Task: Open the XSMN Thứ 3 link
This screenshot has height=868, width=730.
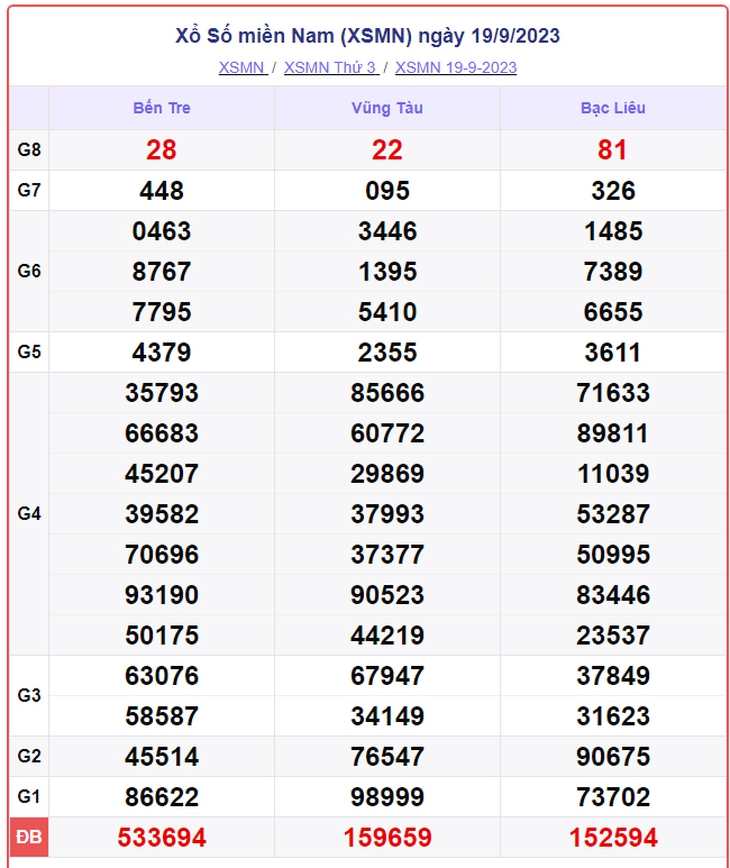Action: coord(332,68)
